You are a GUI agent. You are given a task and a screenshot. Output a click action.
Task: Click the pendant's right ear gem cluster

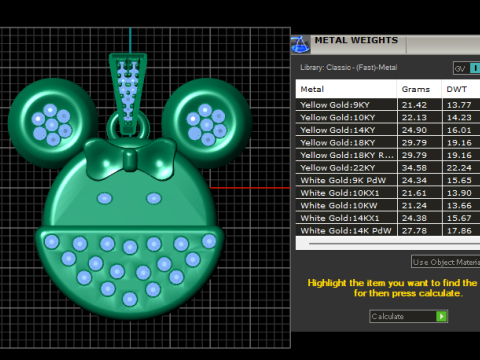pos(207,125)
